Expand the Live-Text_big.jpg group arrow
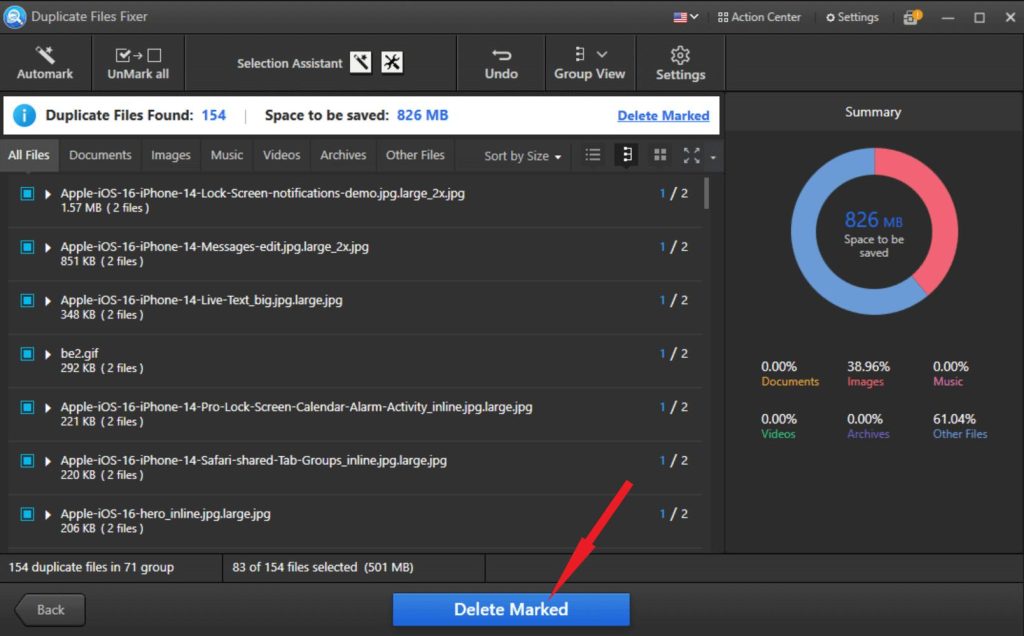 48,301
